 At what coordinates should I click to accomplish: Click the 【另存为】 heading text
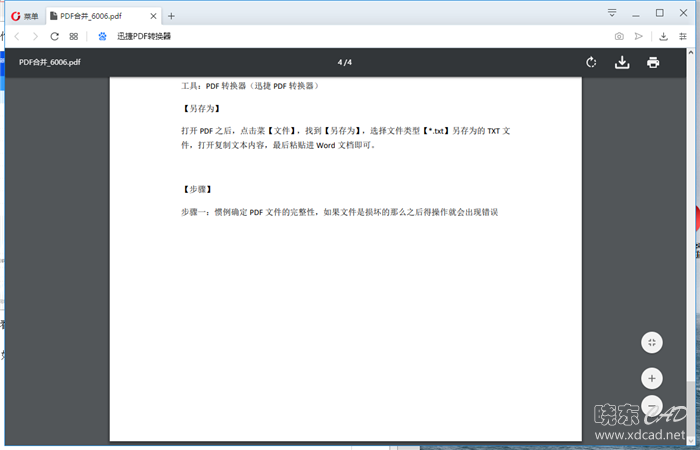coord(201,108)
